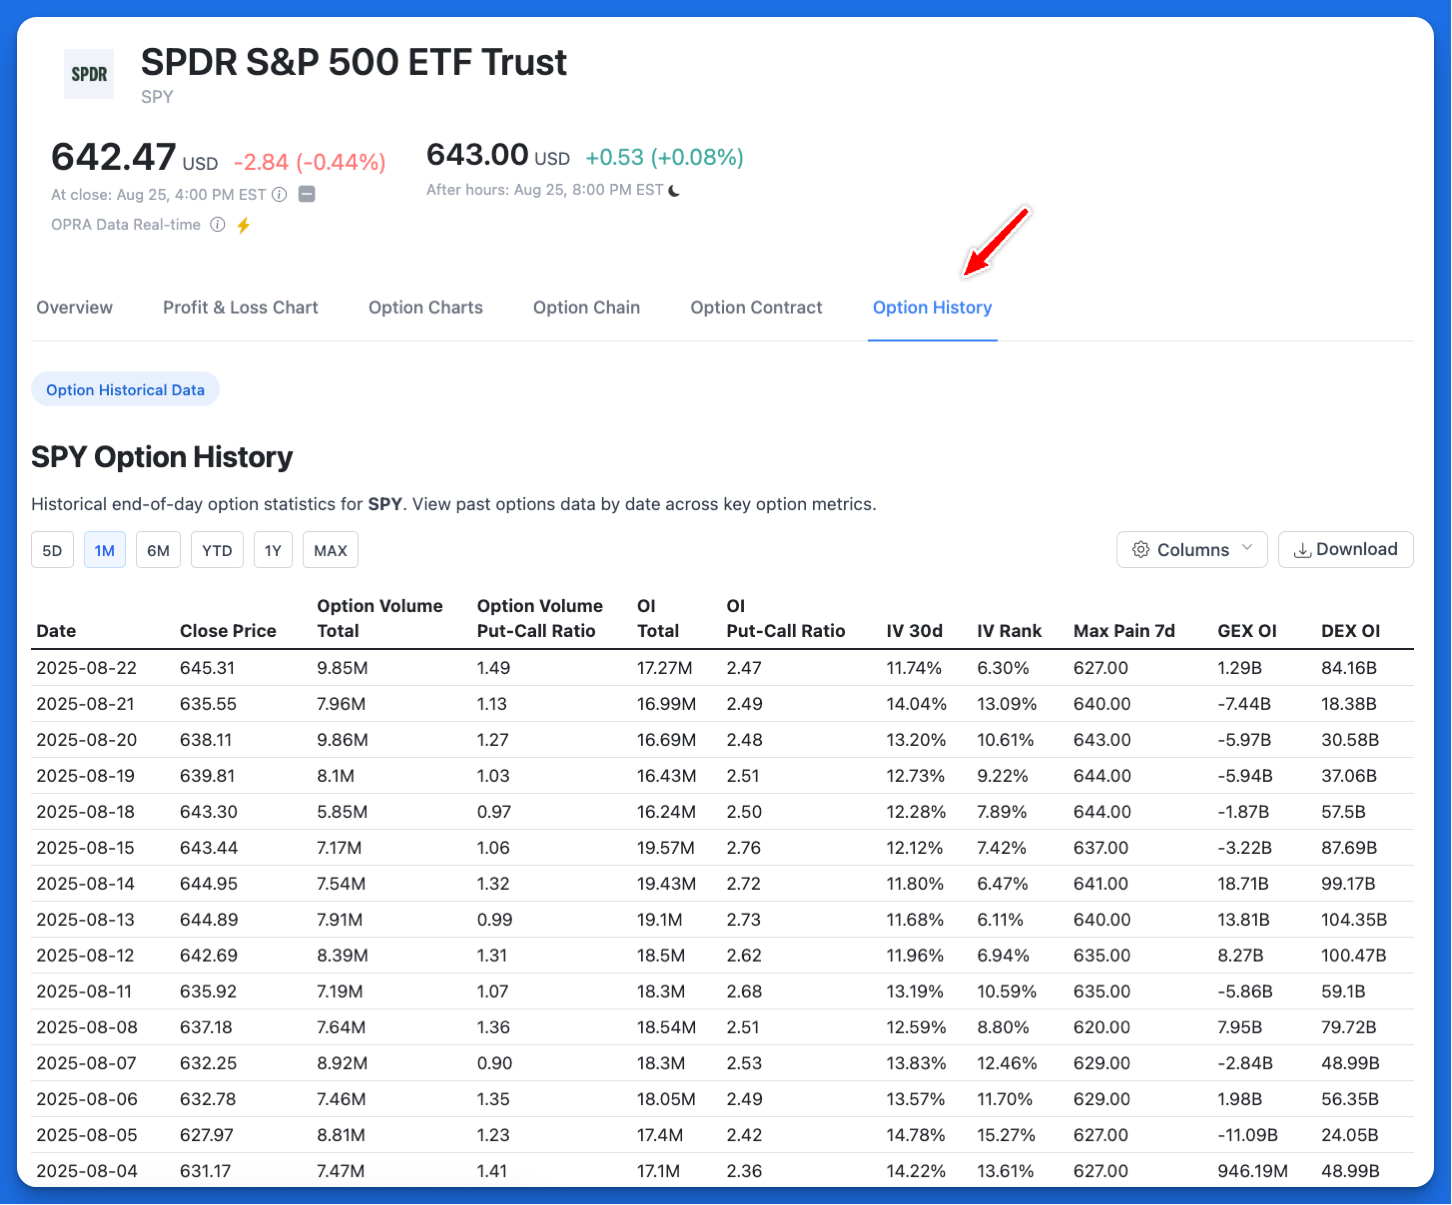Viewport: 1452px width, 1205px height.
Task: Open the Overview tab
Action: pos(74,308)
